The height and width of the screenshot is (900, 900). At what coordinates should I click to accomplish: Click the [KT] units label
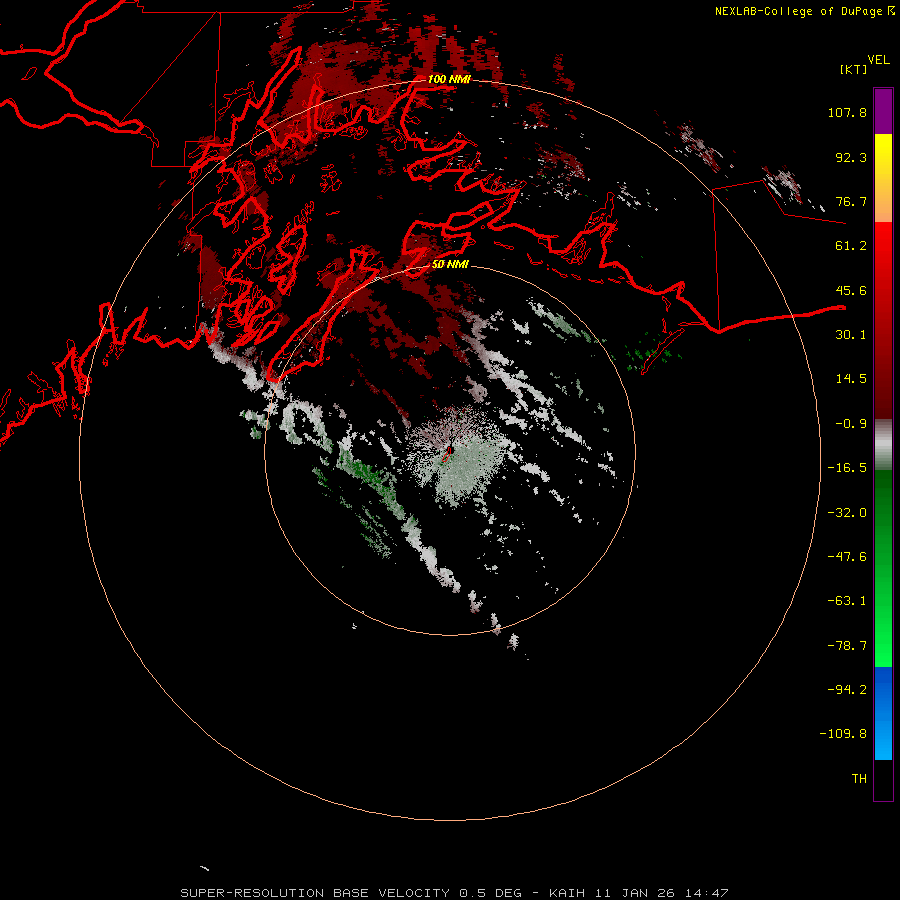click(853, 69)
